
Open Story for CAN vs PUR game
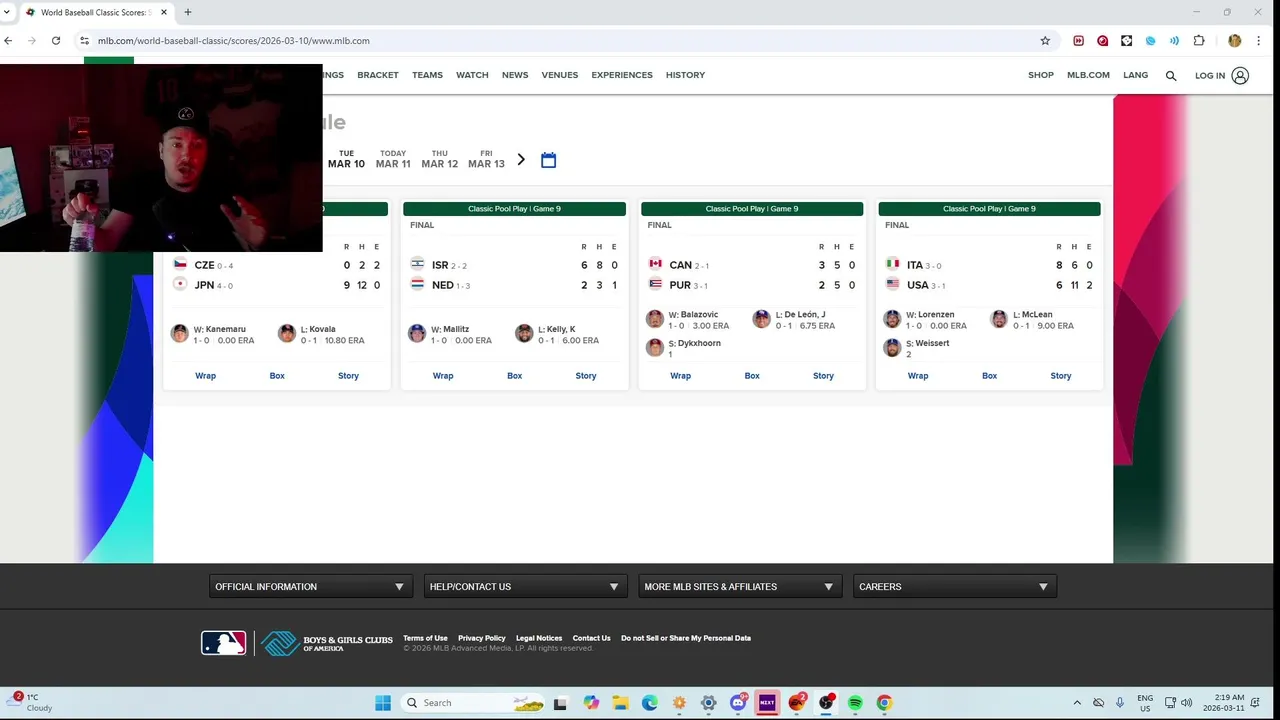pos(823,376)
